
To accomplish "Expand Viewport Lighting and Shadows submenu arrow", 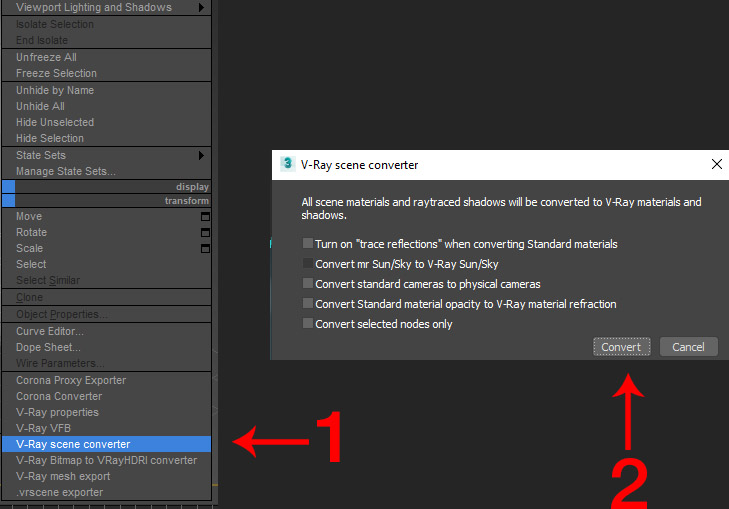I will pyautogui.click(x=201, y=7).
